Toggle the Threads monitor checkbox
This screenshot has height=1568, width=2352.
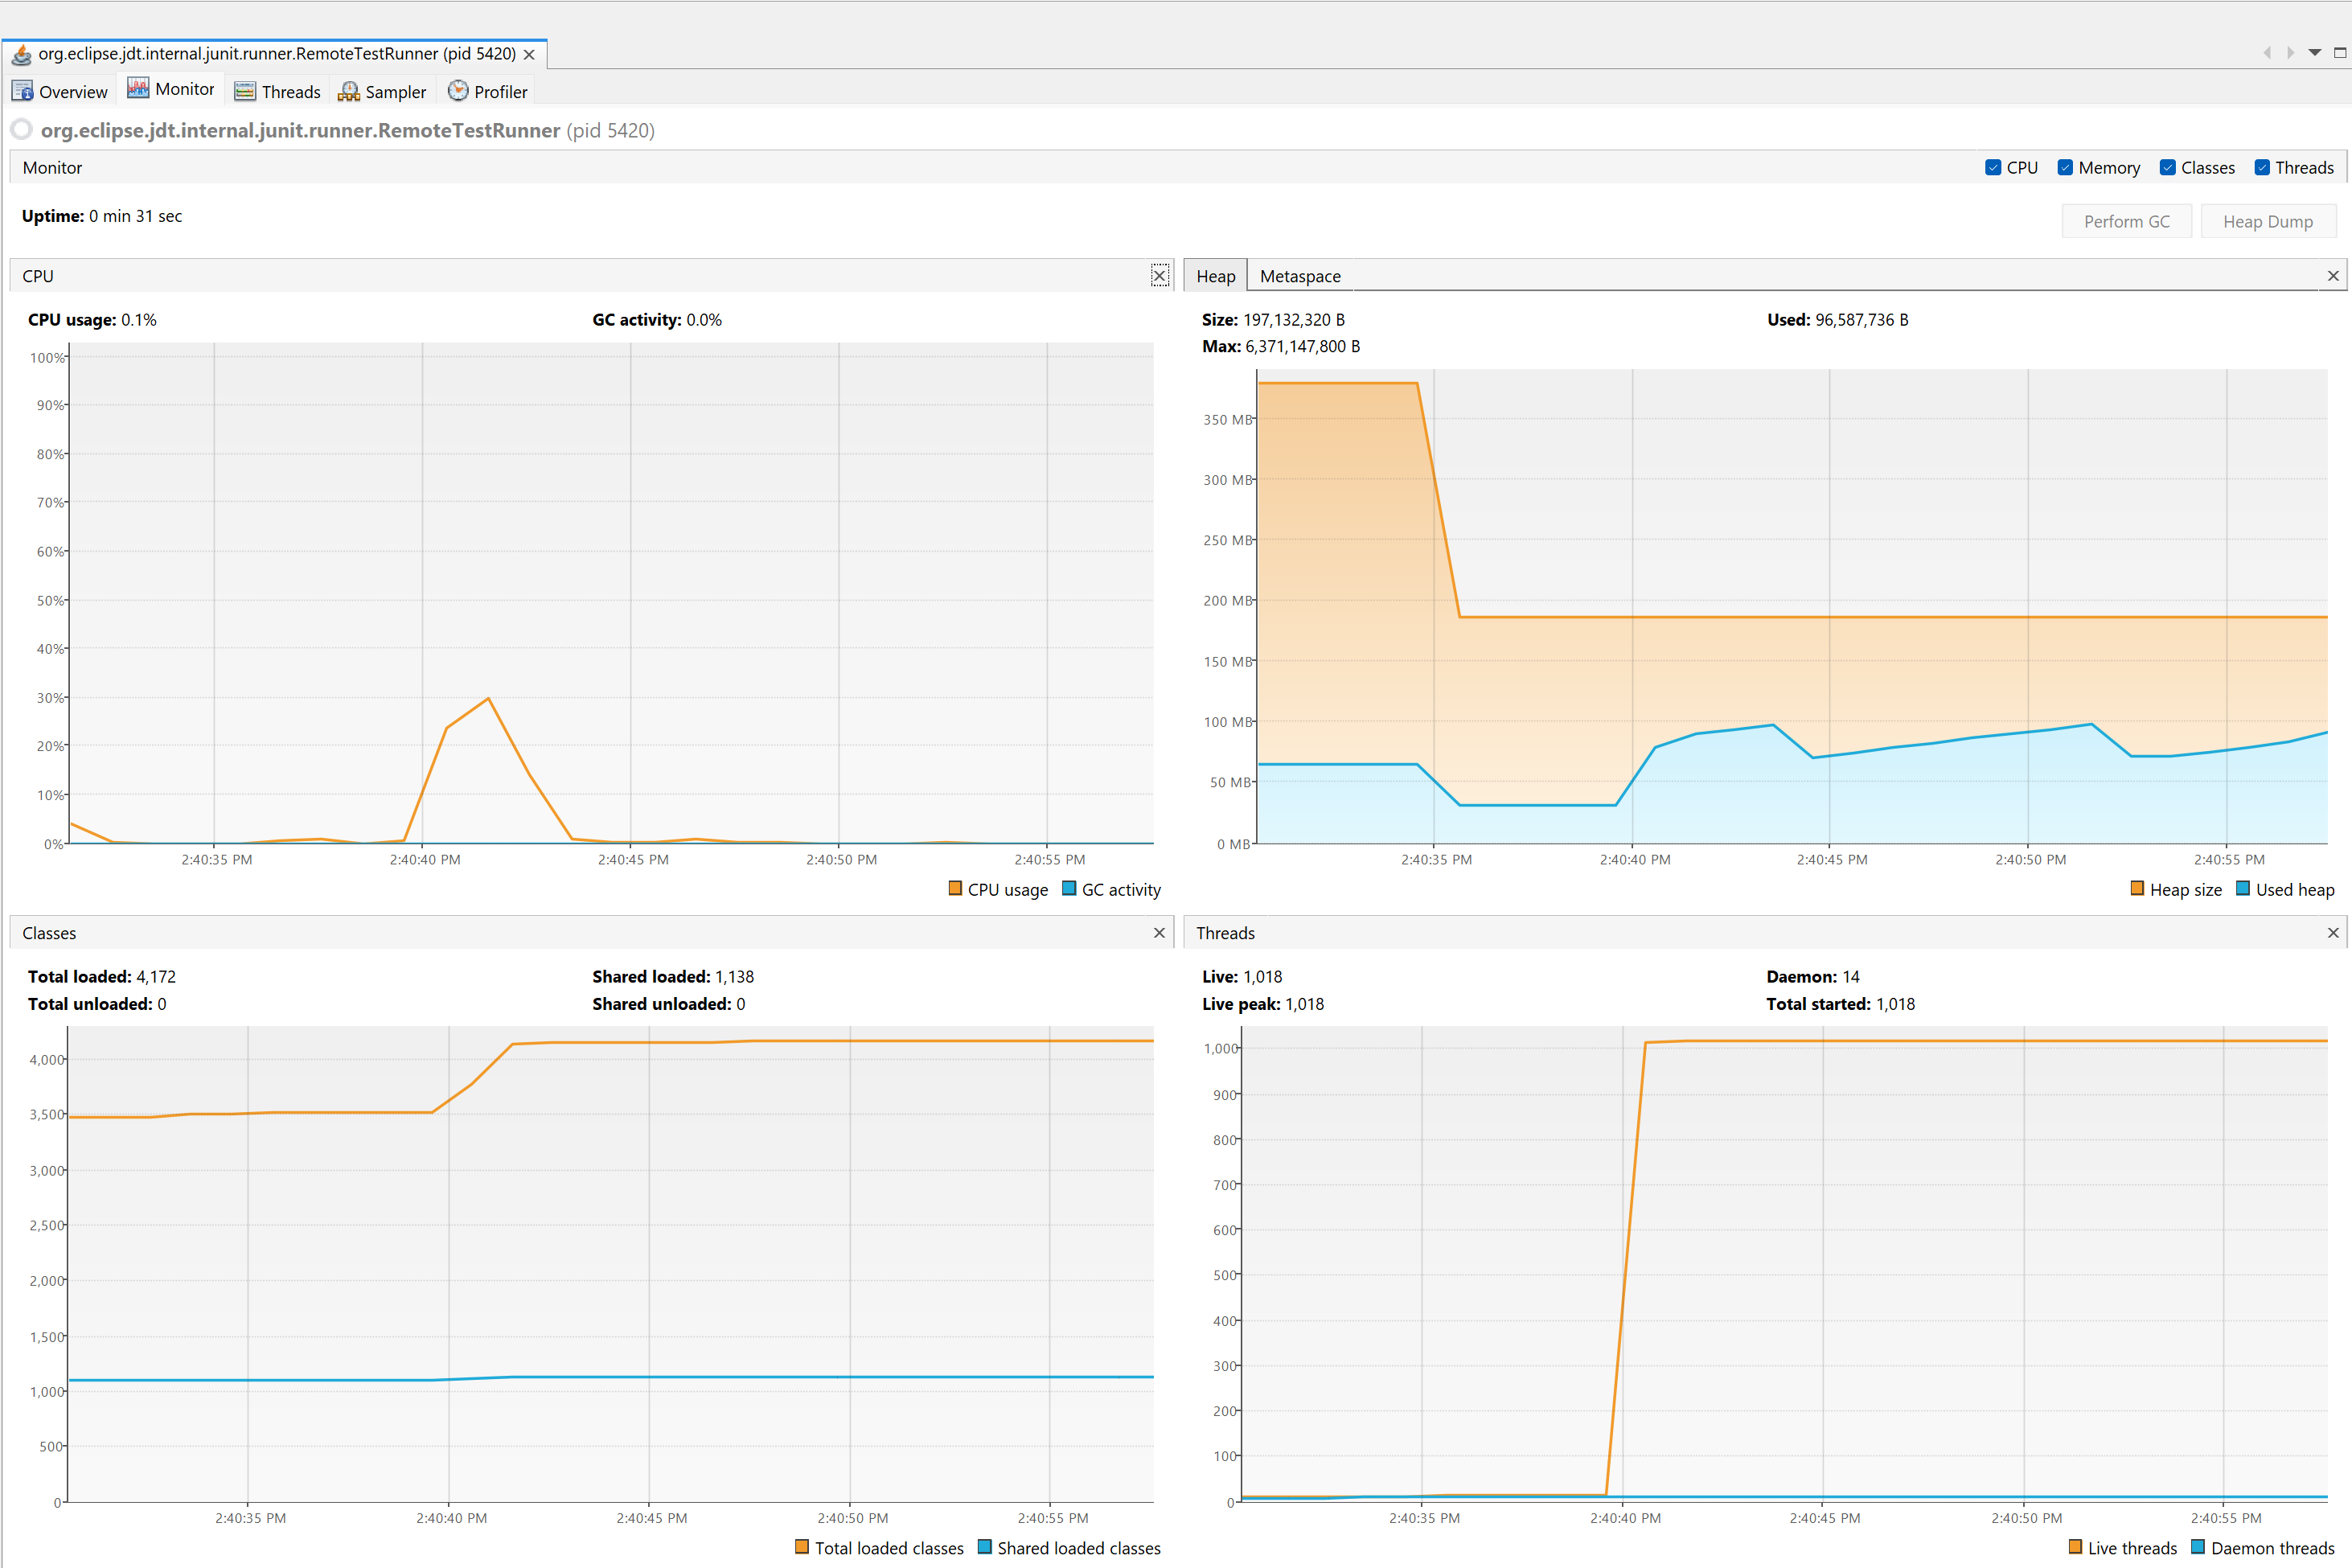coord(2262,168)
